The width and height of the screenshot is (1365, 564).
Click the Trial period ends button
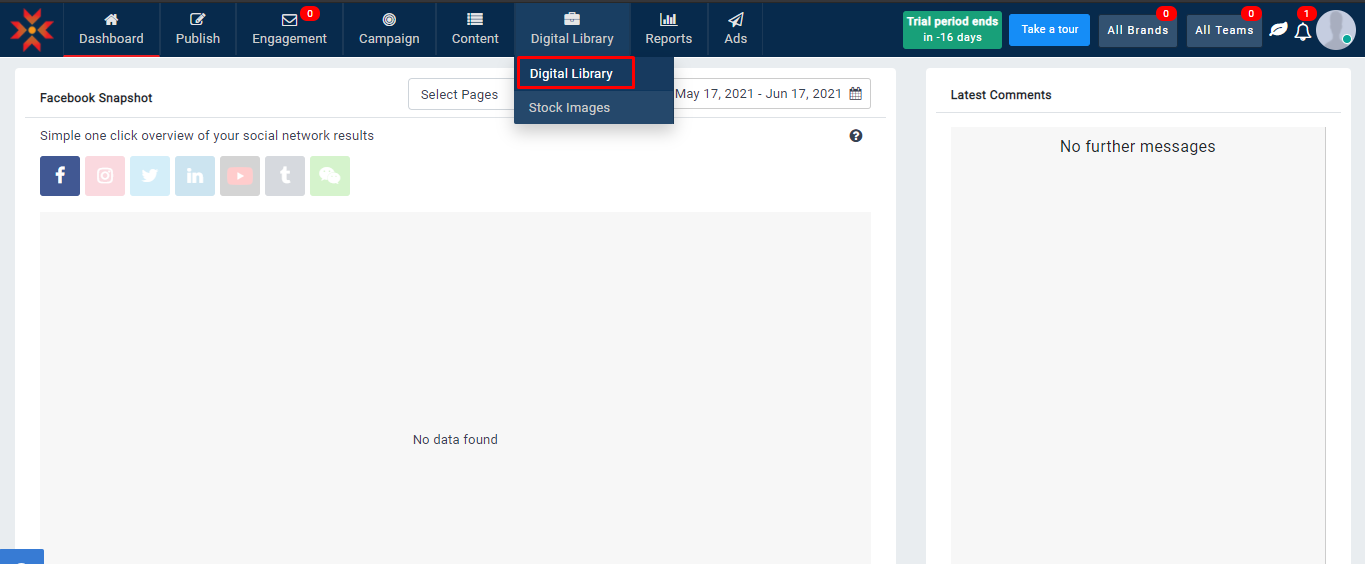[x=952, y=30]
